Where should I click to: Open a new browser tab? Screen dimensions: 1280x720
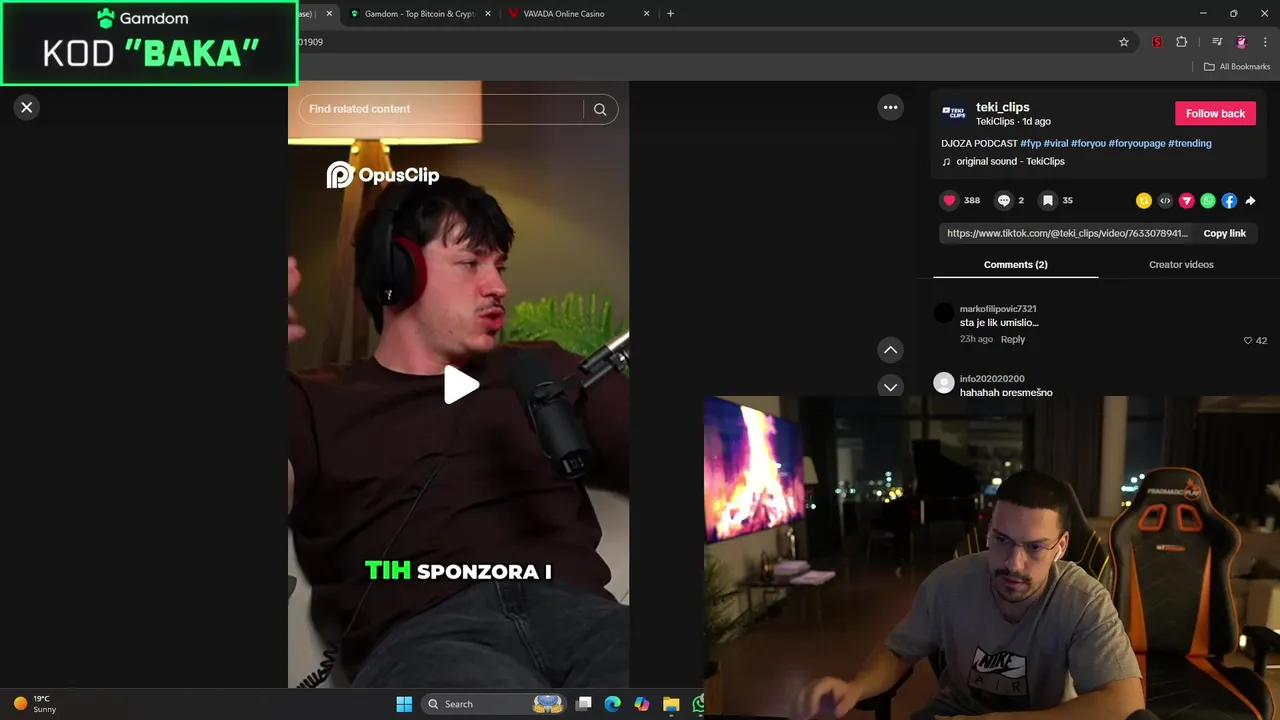670,14
